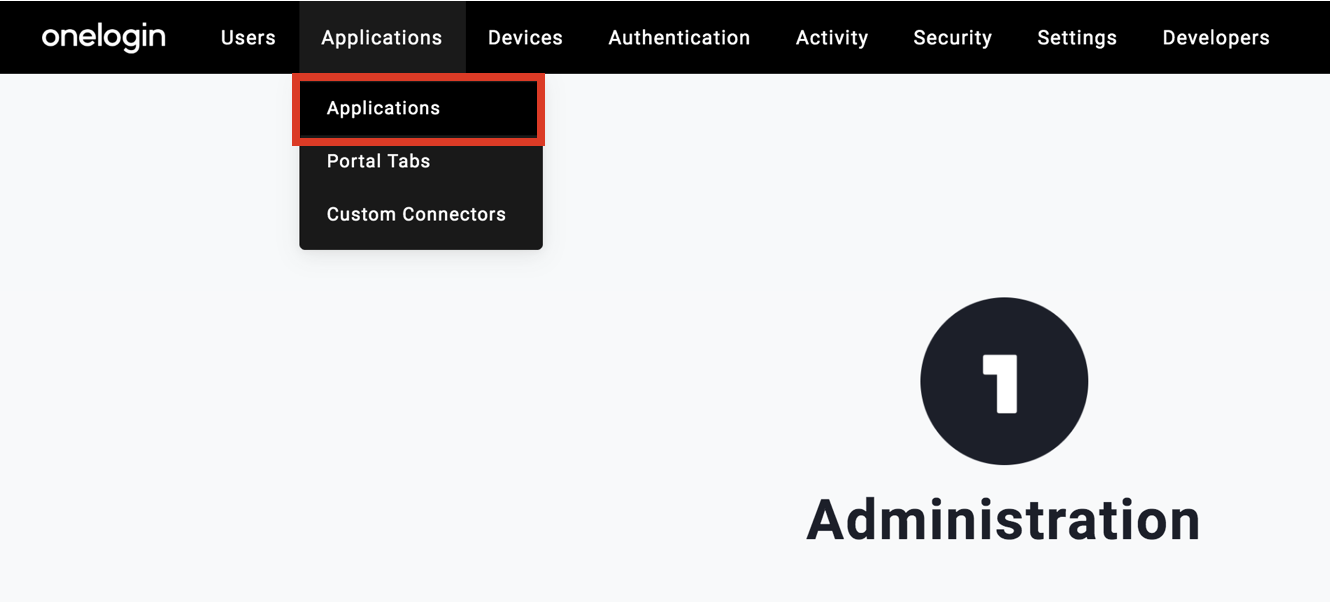Choose Custom Connectors in the dropdown
This screenshot has width=1330, height=602.
coord(421,214)
